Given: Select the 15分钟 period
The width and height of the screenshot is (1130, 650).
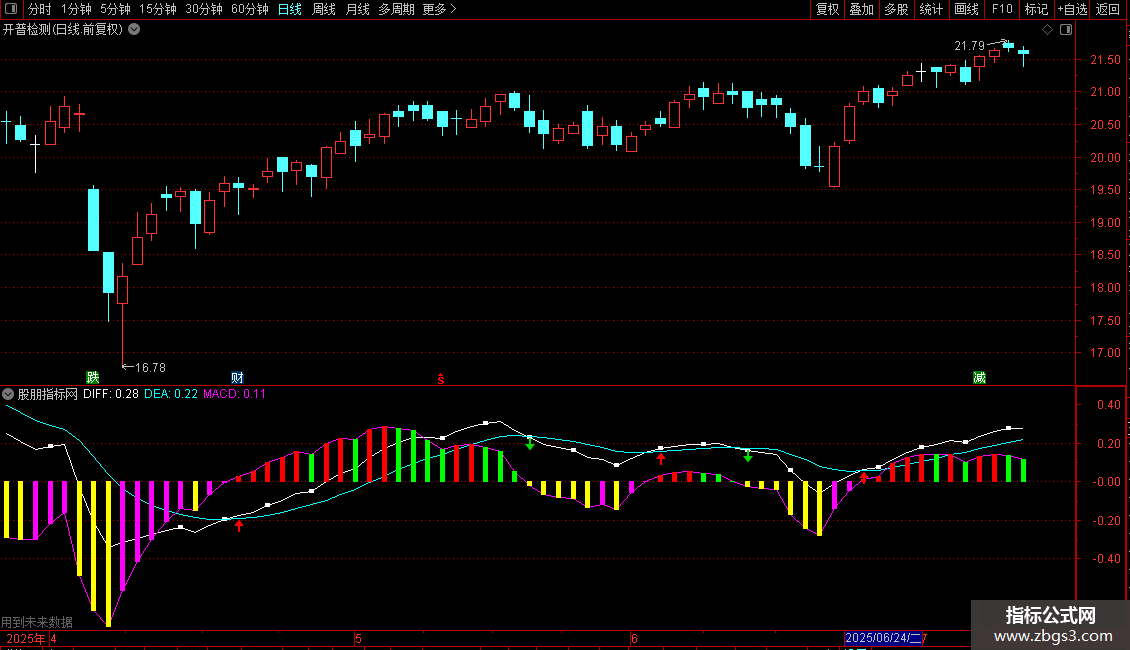Looking at the screenshot, I should coord(157,9).
